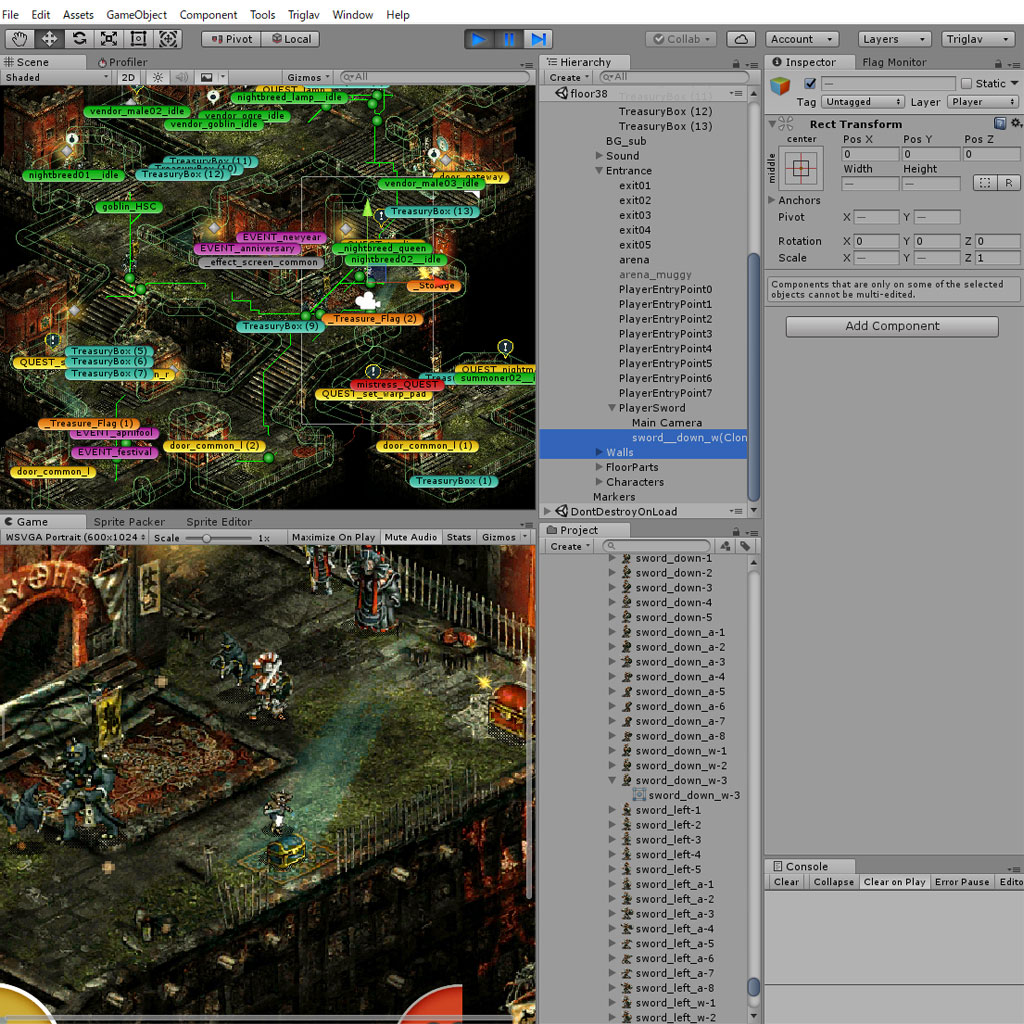Open the Cloud services button
Viewport: 1024px width, 1024px height.
click(741, 39)
